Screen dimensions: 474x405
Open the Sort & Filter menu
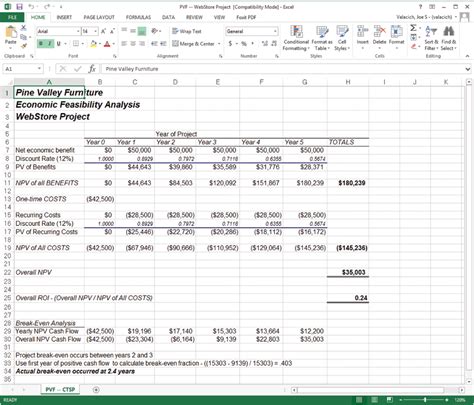(x=431, y=38)
